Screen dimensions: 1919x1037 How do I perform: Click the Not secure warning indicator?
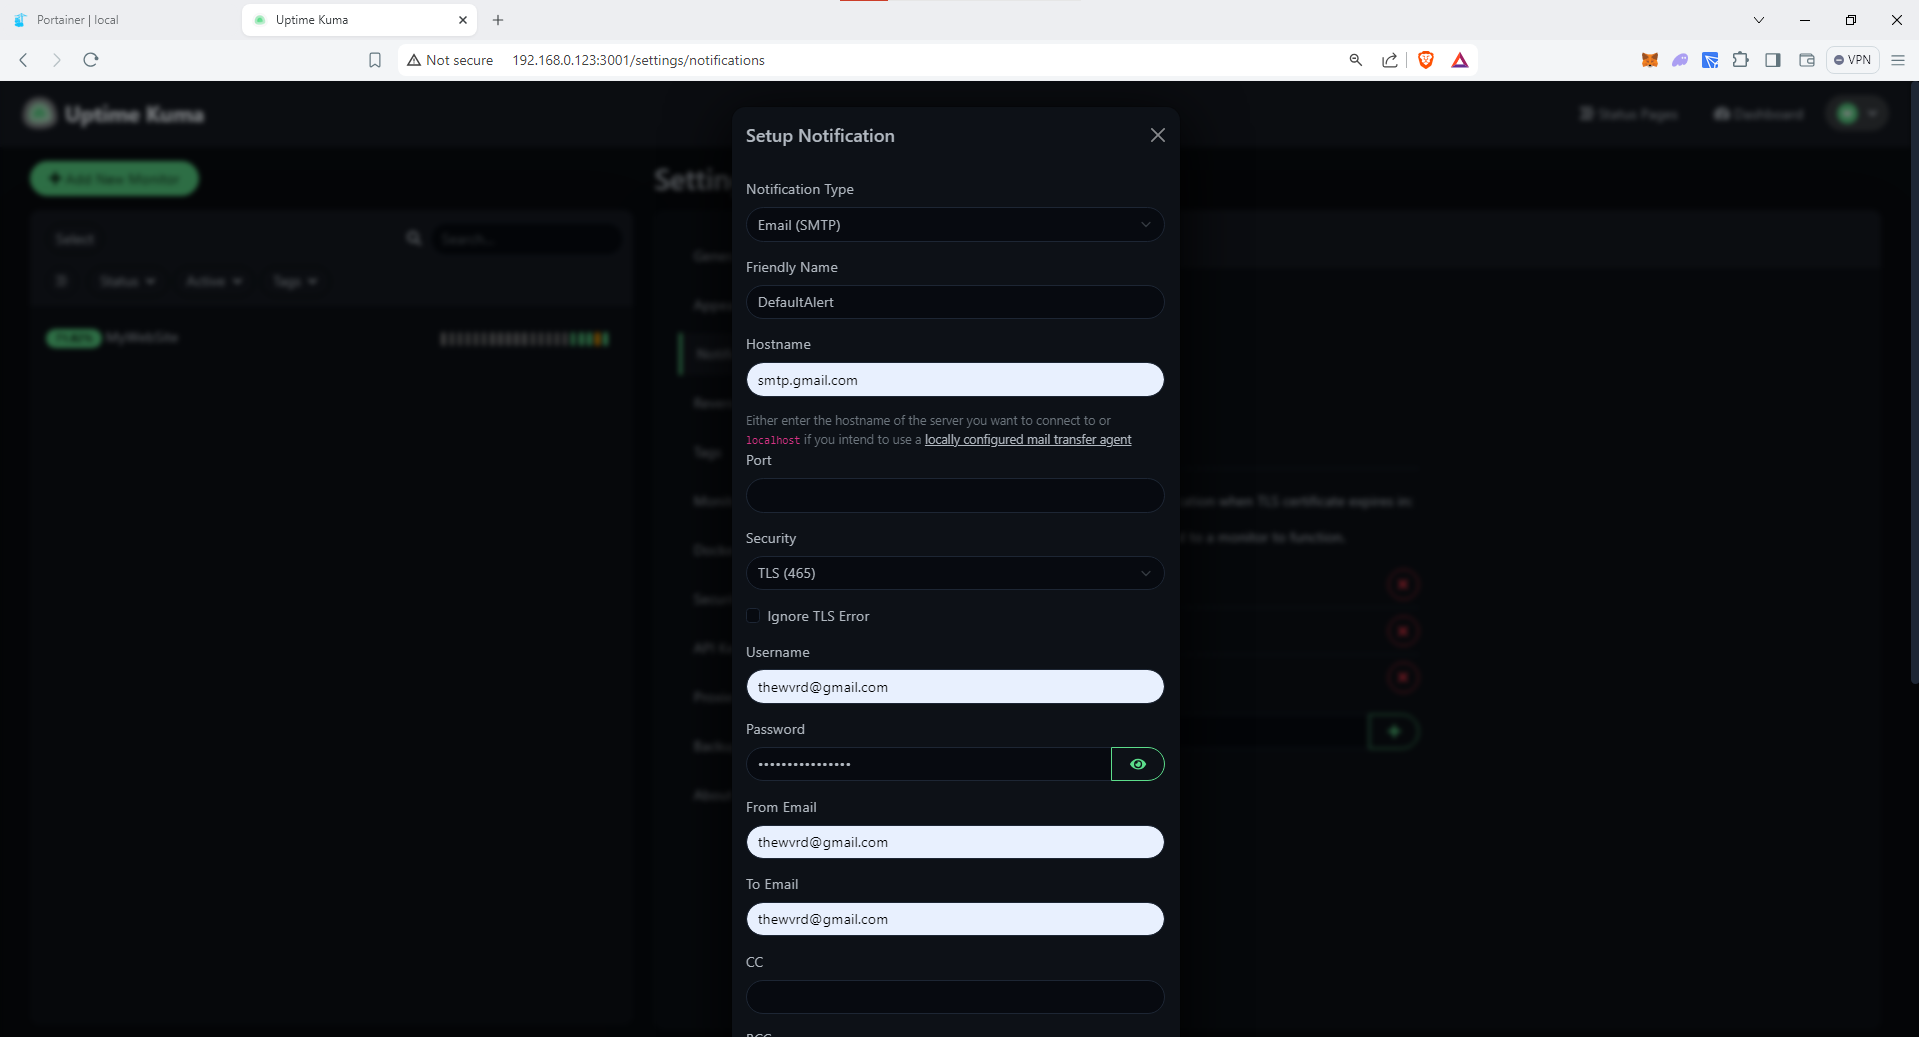450,60
